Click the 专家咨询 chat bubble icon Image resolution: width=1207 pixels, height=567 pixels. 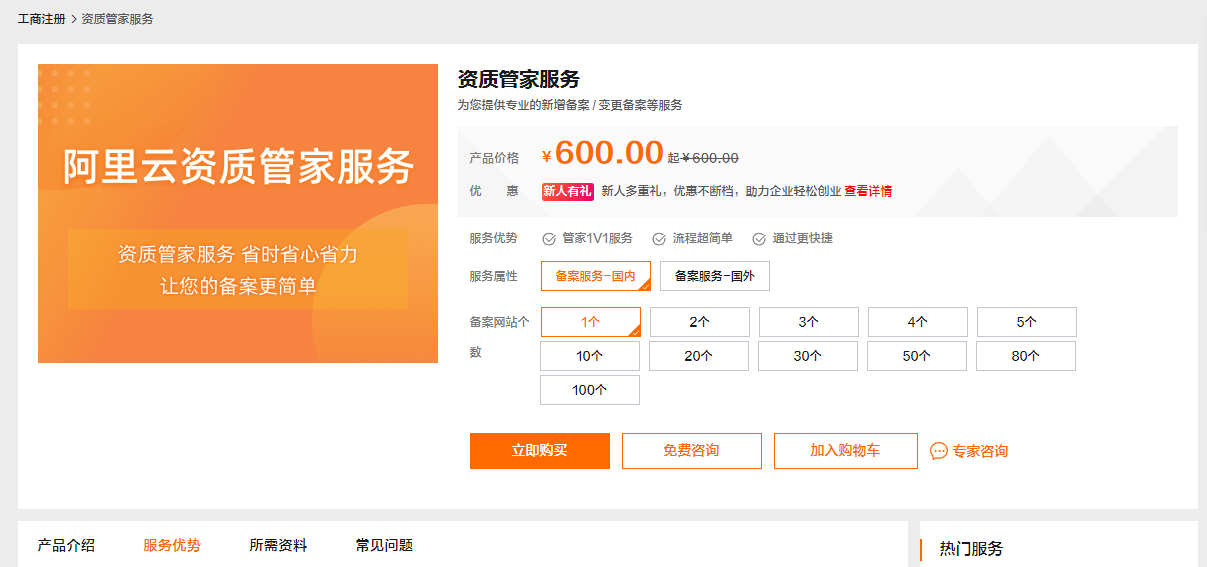tap(938, 451)
